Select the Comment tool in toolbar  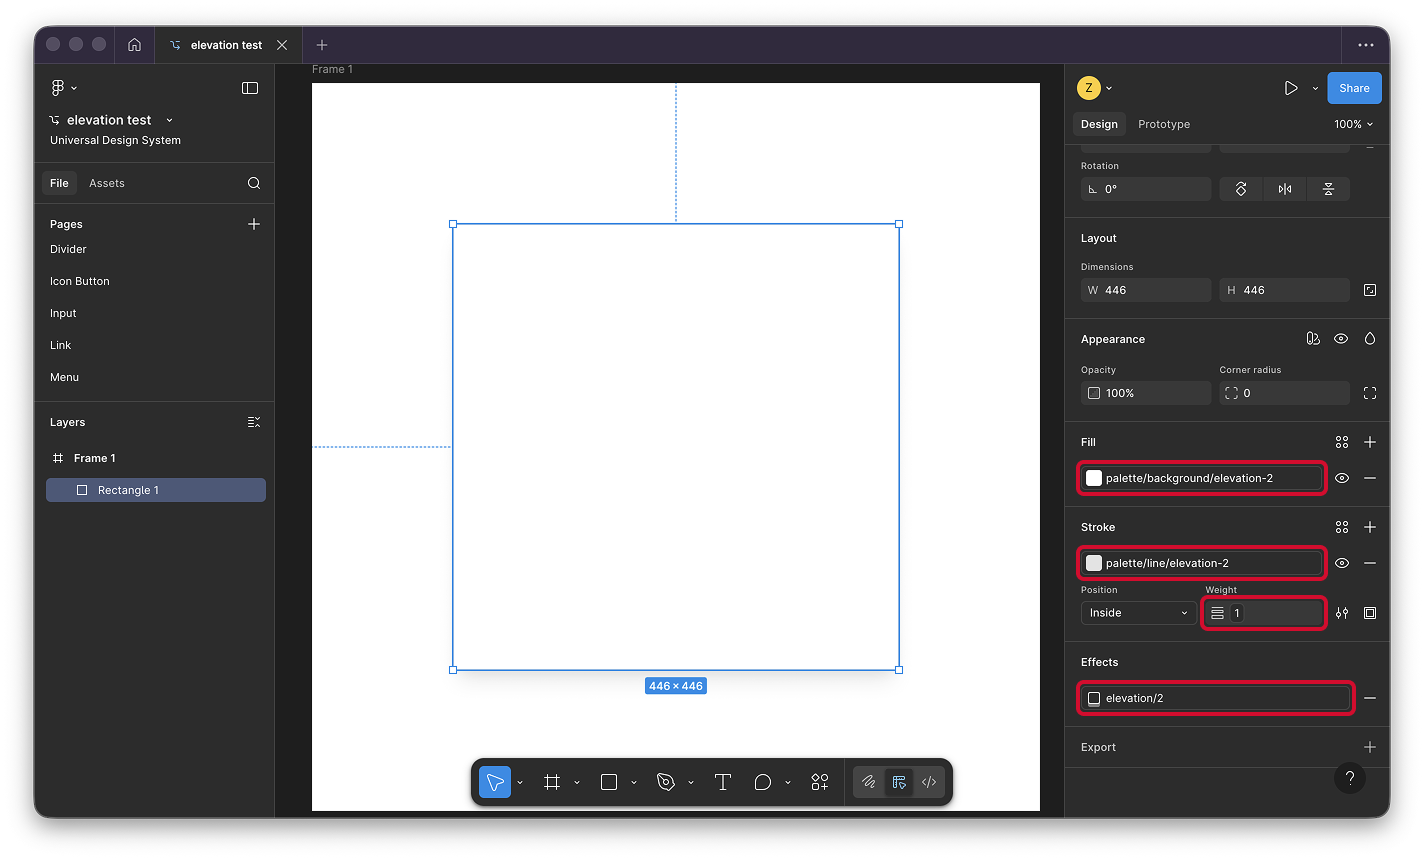pyautogui.click(x=763, y=782)
